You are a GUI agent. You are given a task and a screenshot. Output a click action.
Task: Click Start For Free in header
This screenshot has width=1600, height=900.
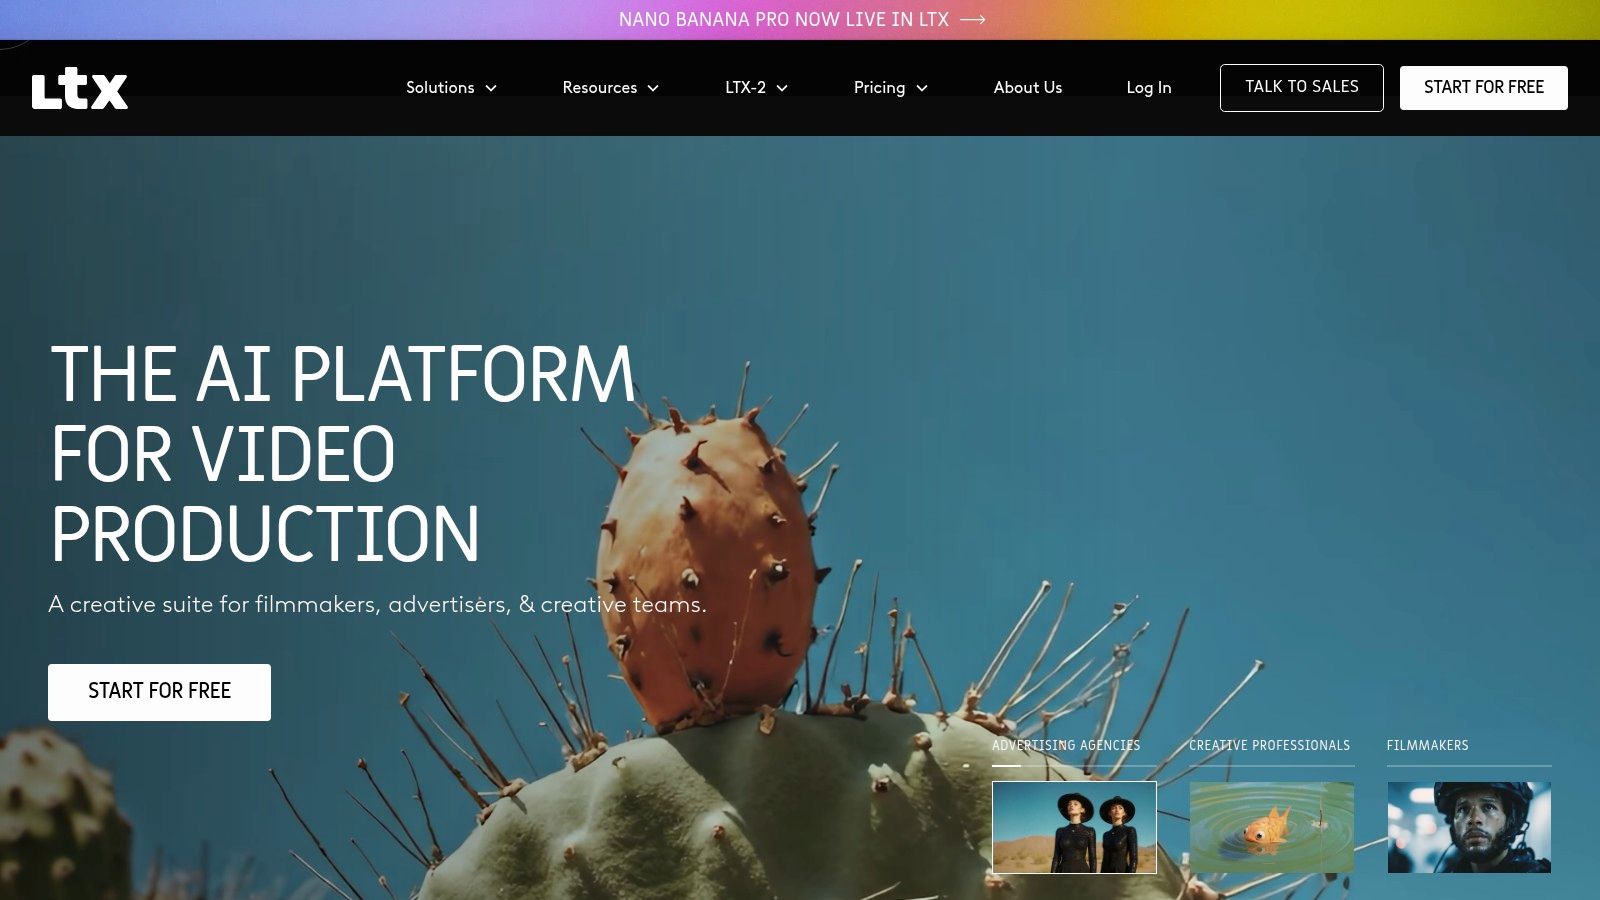click(x=1483, y=88)
